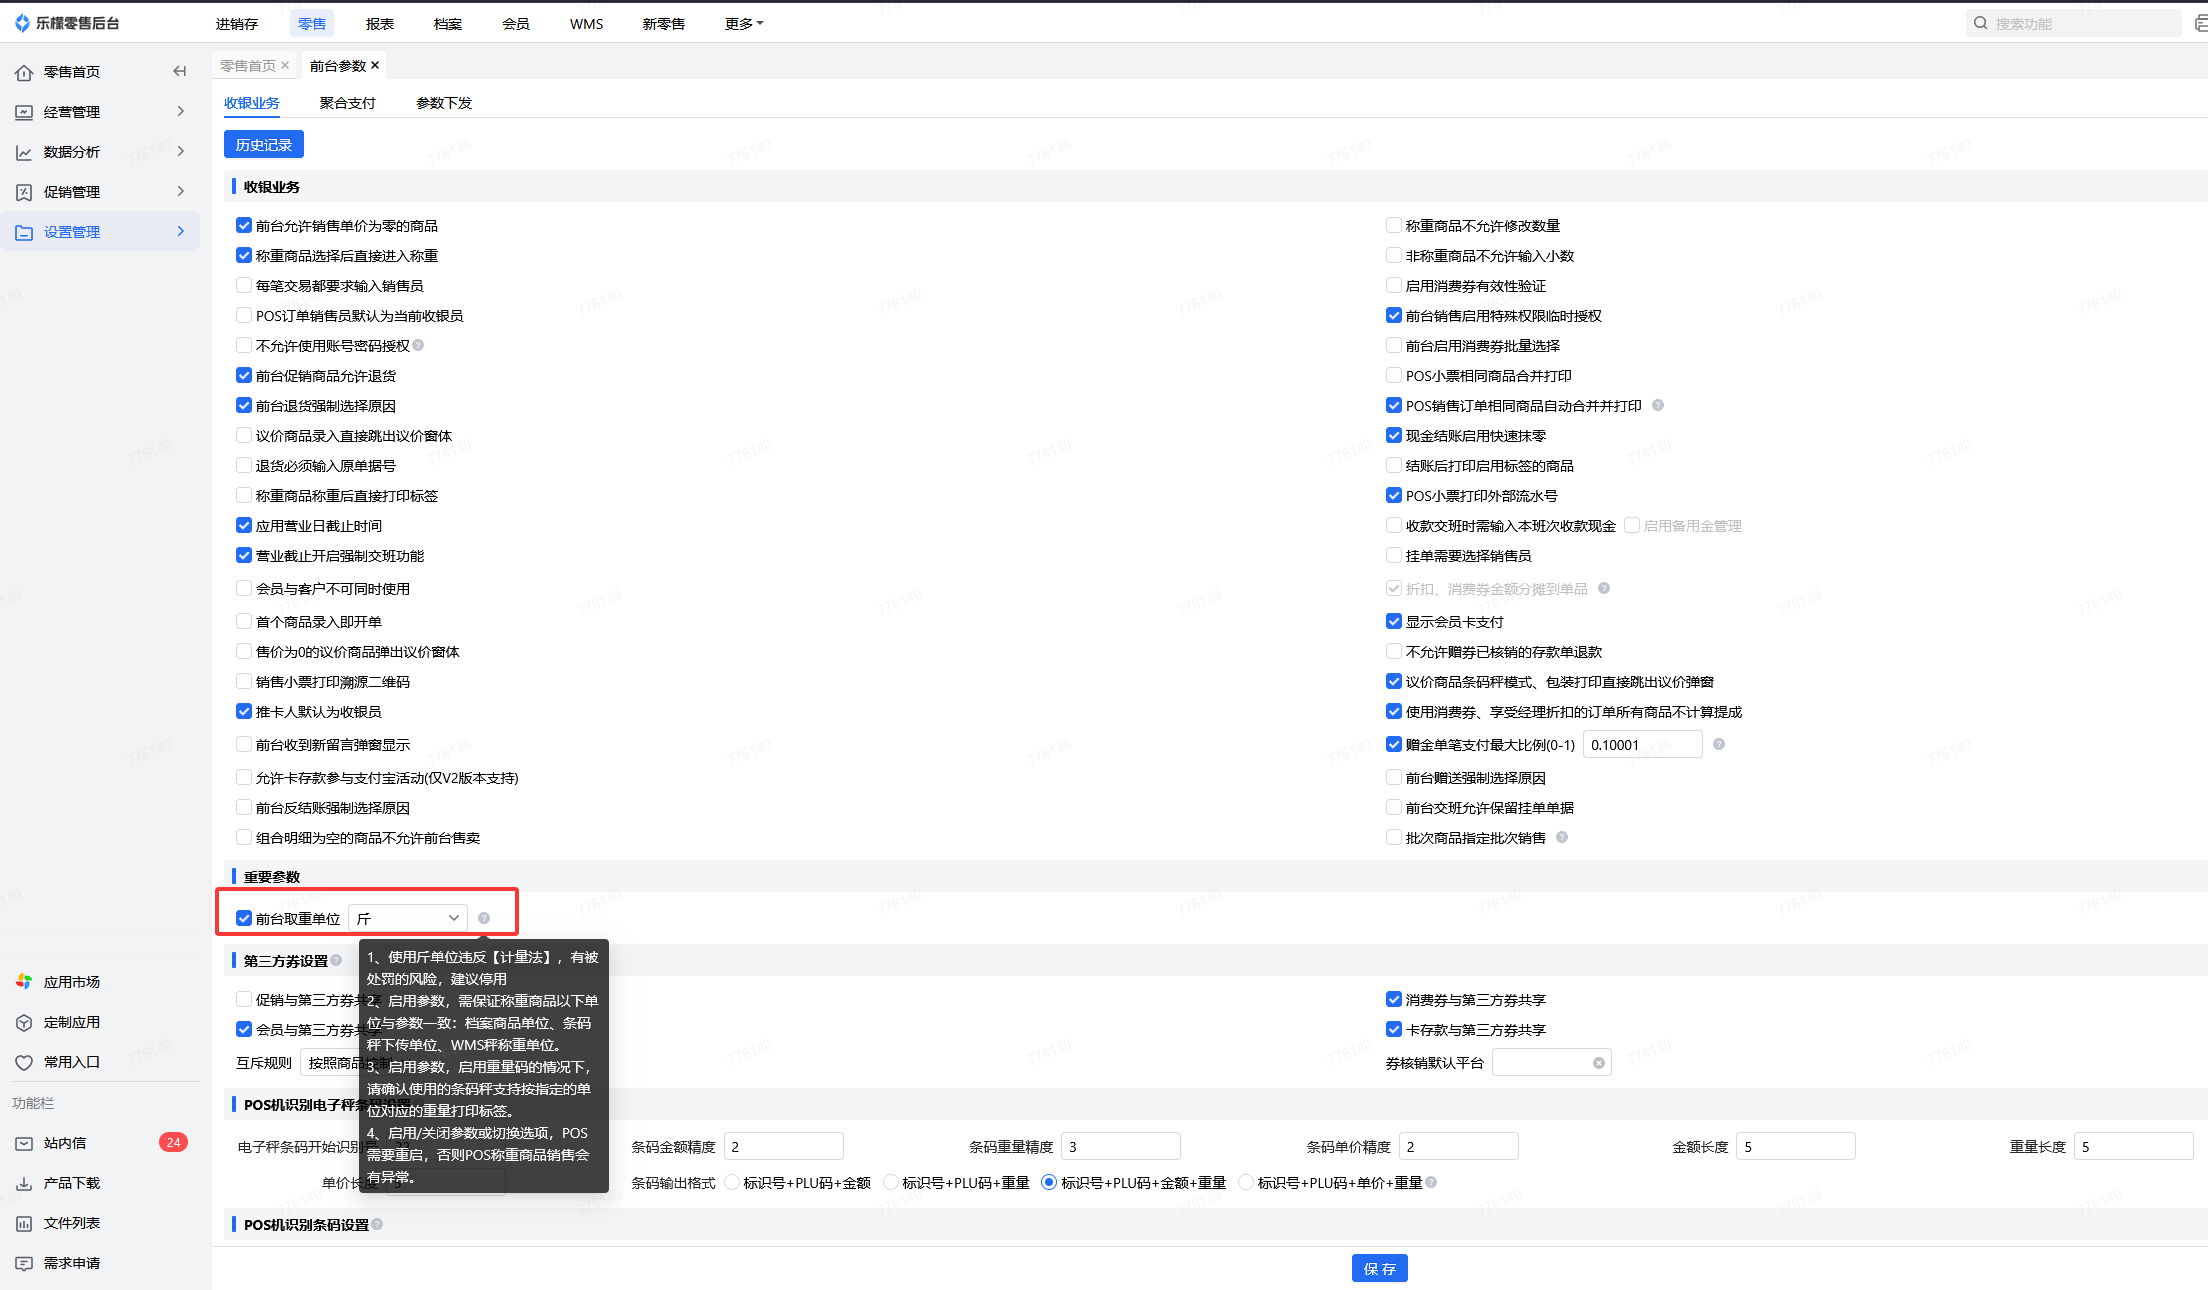Click the 产品下载 download icon in sidebar
Viewport: 2208px width, 1290px height.
coord(24,1183)
